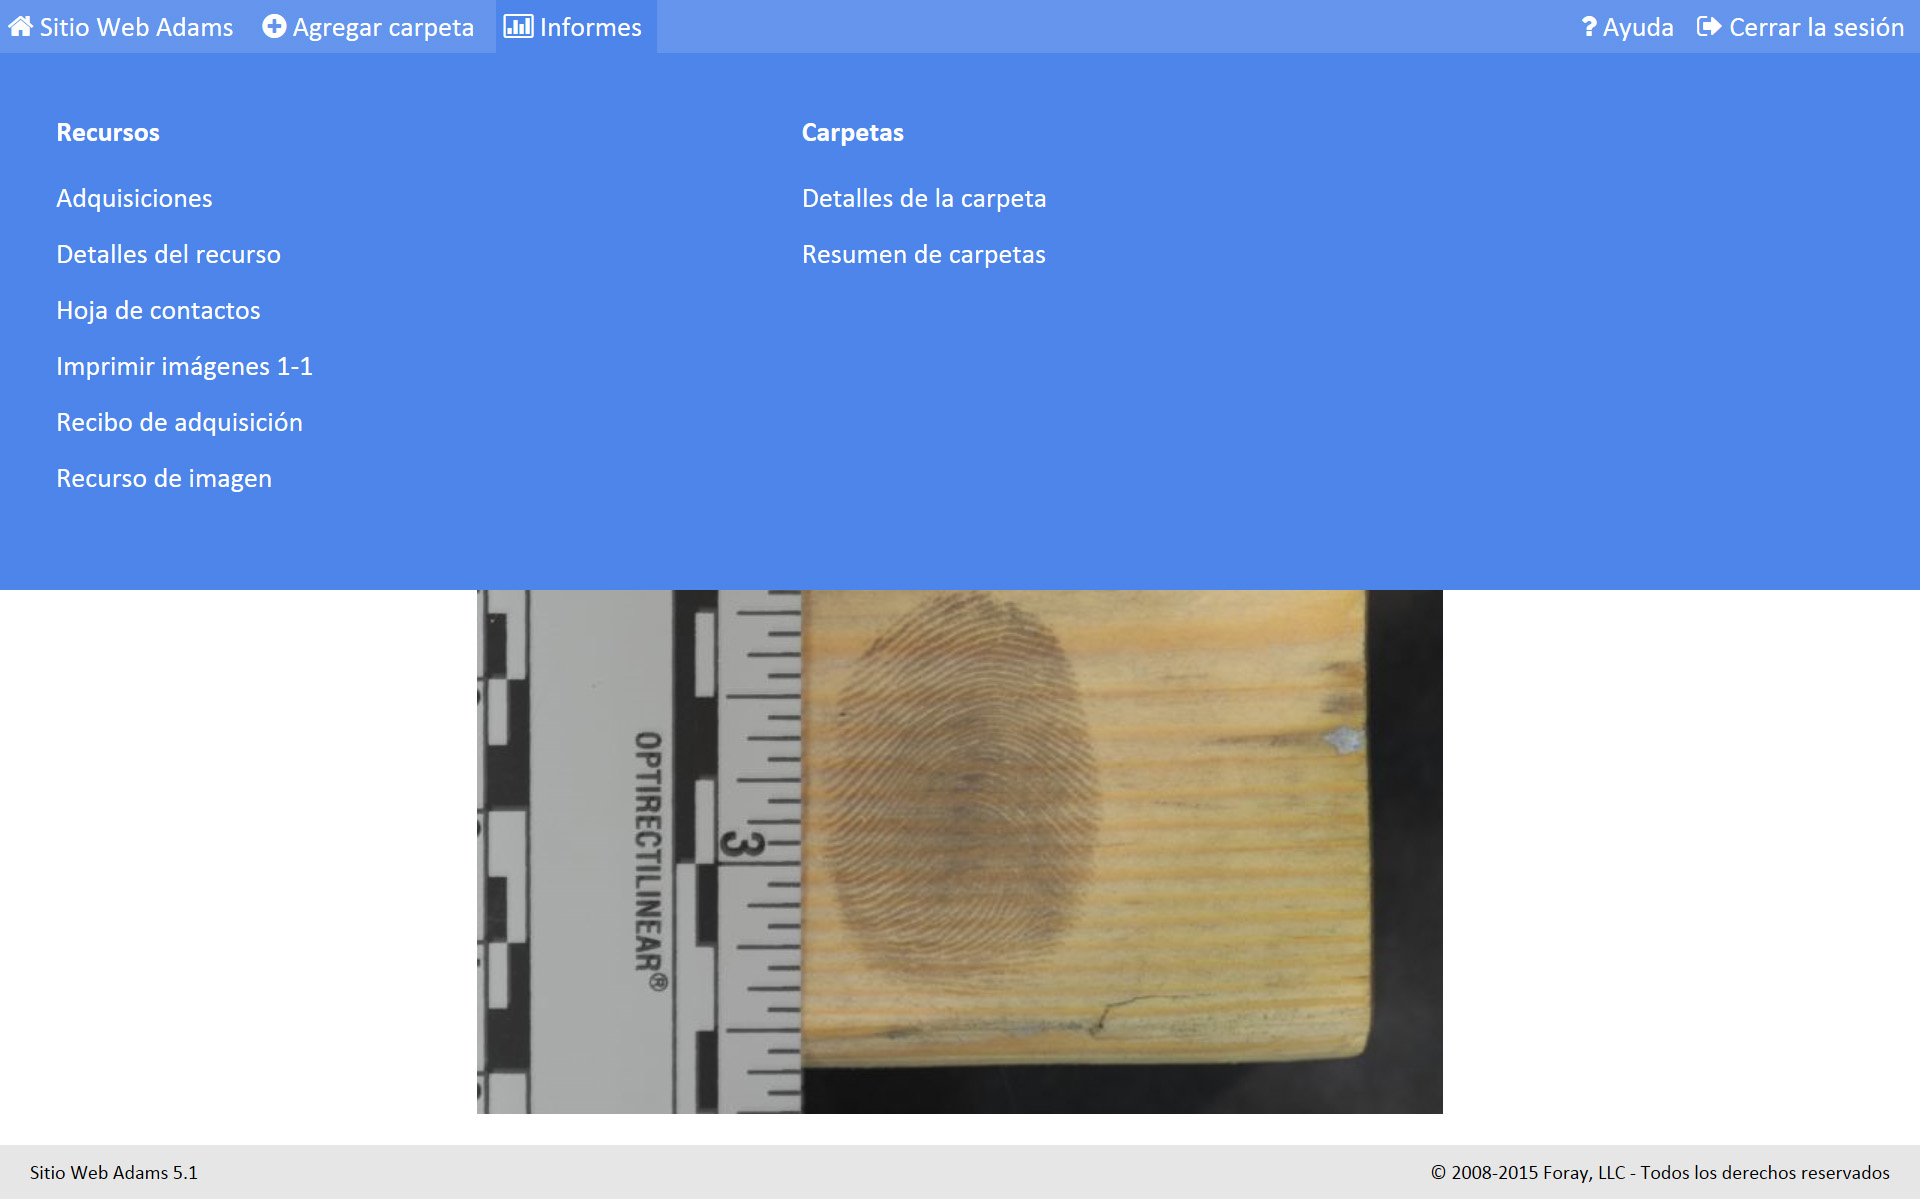Collapse the Informes dropdown menu
Screen dimensions: 1920x1200
[590, 27]
